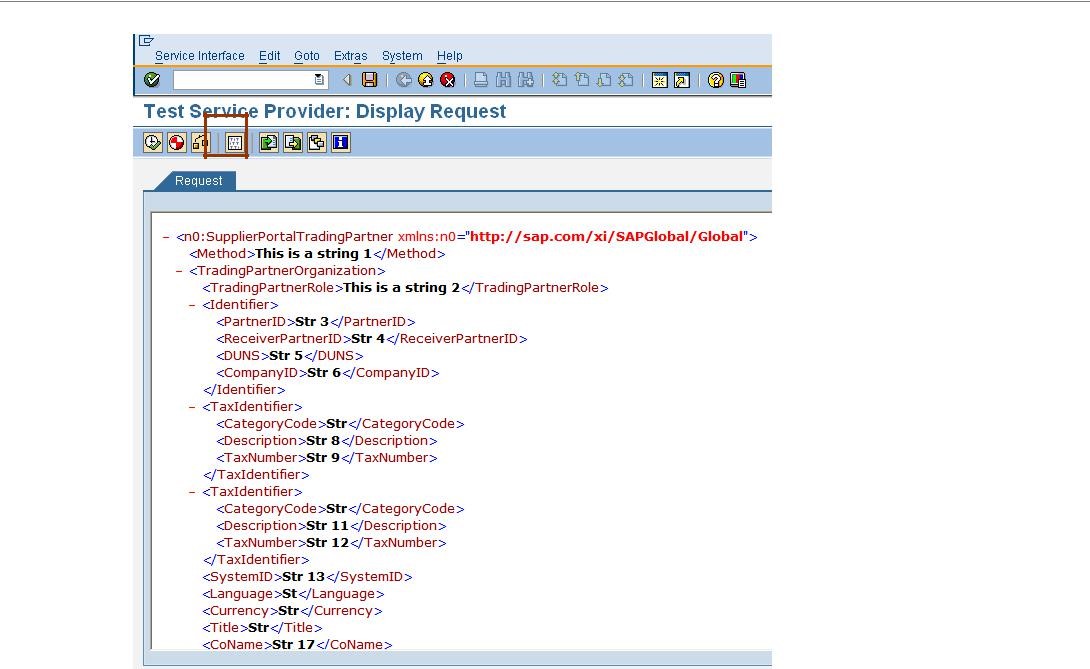This screenshot has width=1090, height=669.
Task: Open the command field history dropdown
Action: click(318, 79)
